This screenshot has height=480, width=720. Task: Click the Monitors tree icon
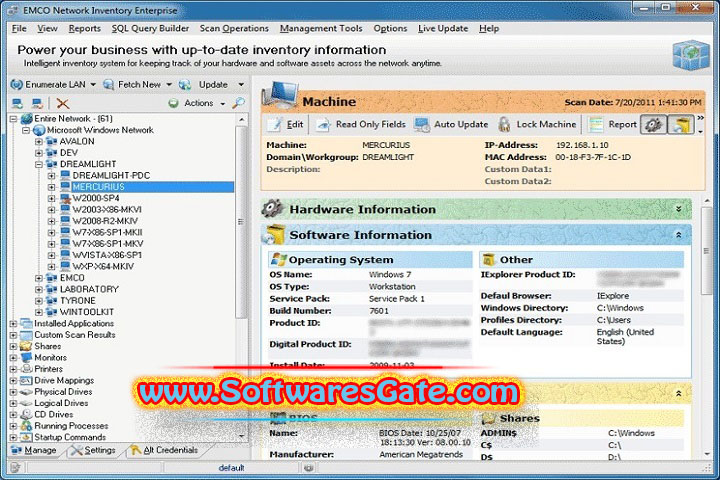(26, 357)
